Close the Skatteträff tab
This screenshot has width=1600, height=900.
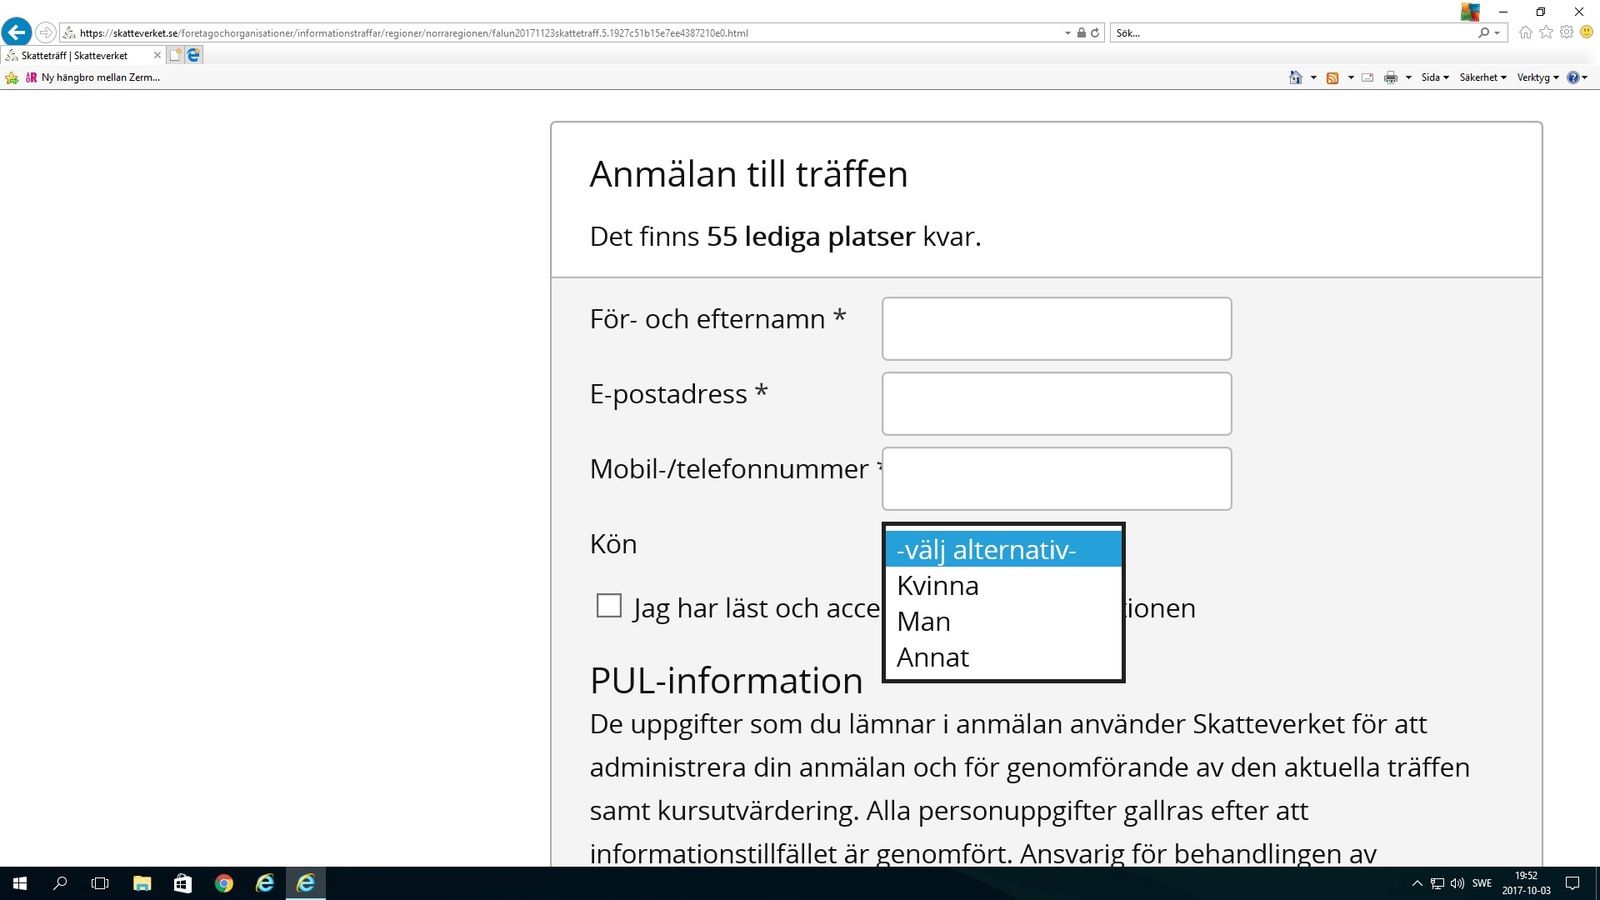(157, 55)
